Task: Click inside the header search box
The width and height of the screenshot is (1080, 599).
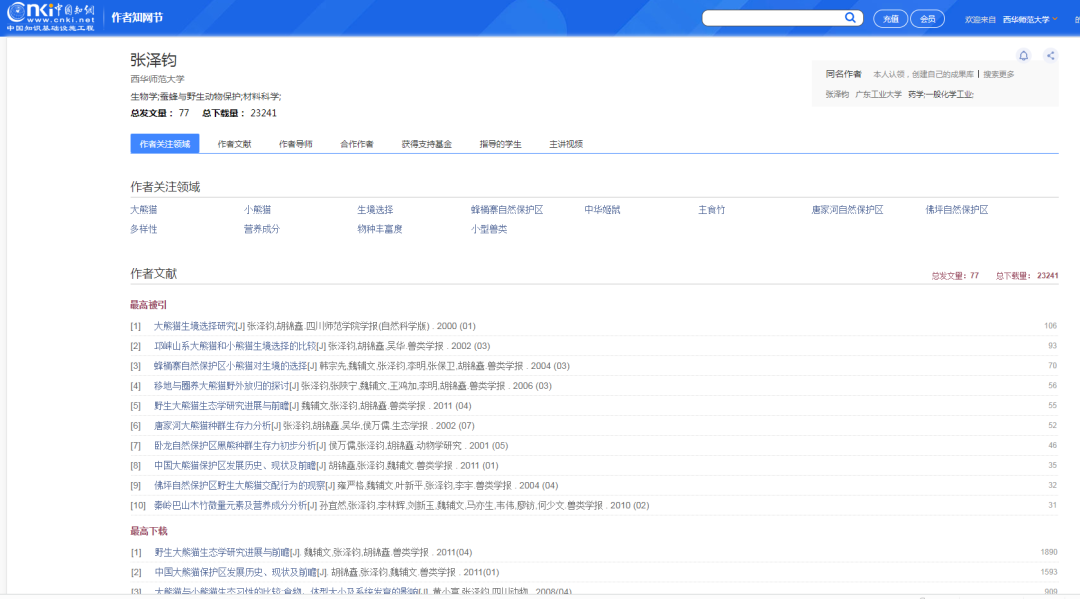Action: coord(772,18)
